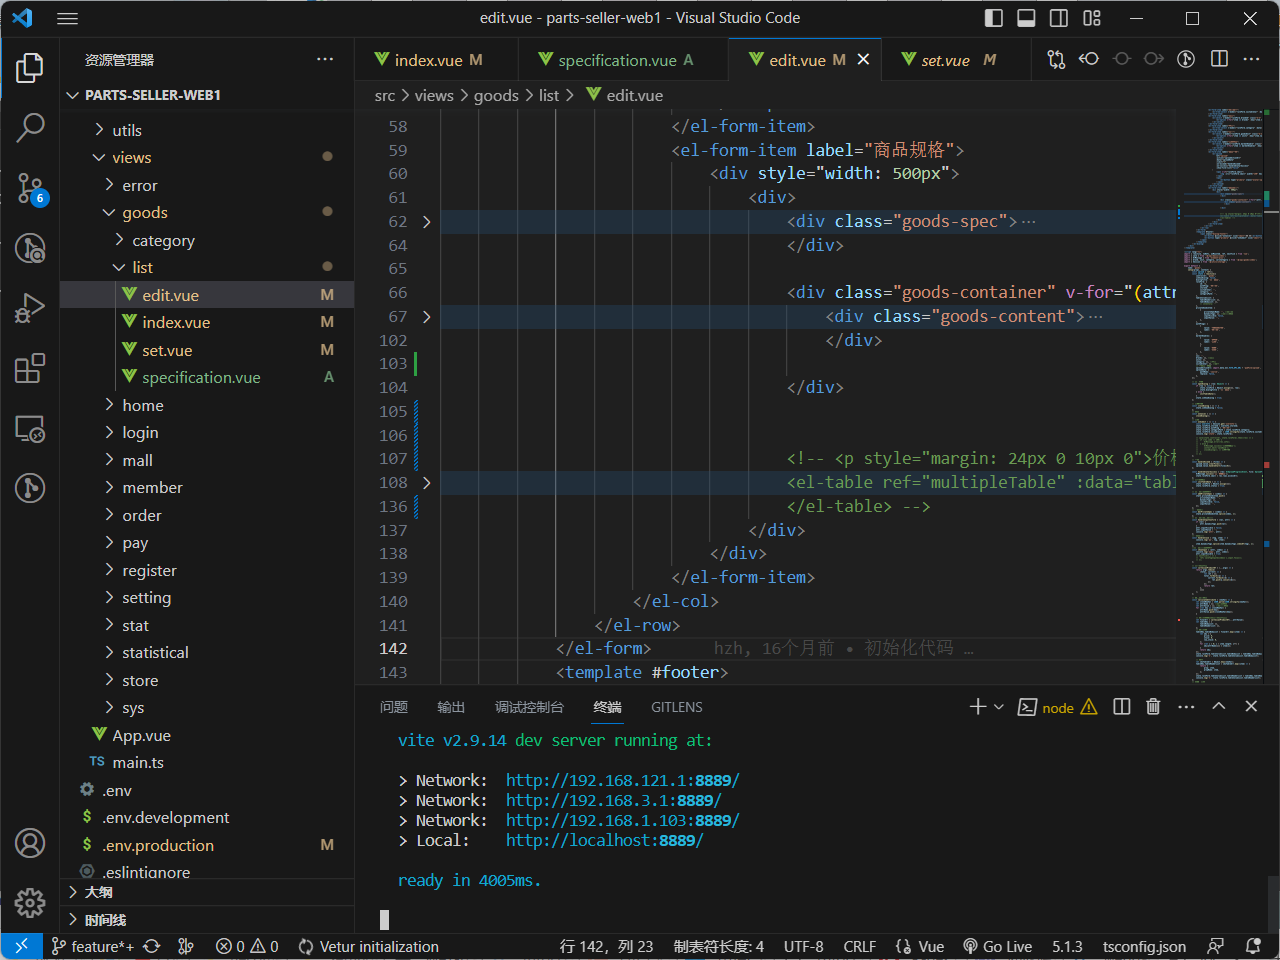Change UTF-8 file encoding
Image resolution: width=1280 pixels, height=960 pixels.
pos(803,947)
